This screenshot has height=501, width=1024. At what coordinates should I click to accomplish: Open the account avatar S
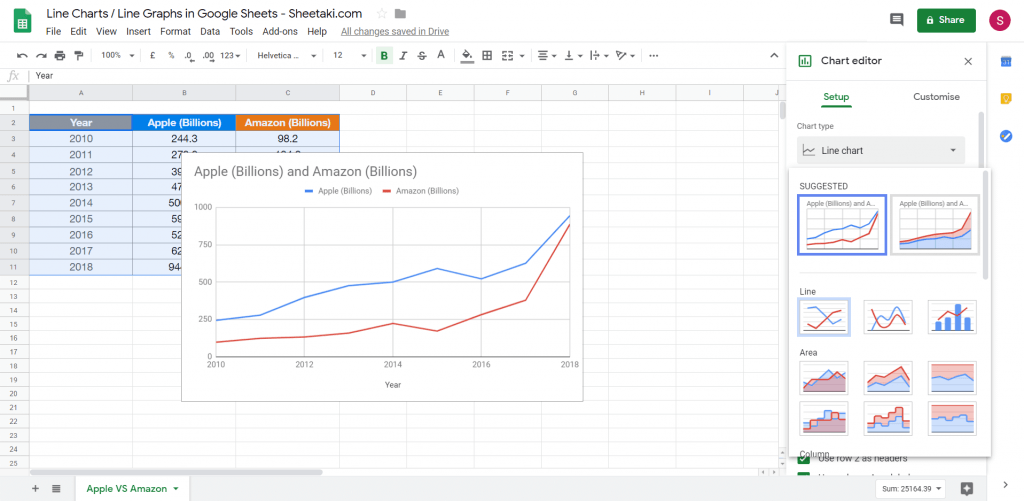pyautogui.click(x=1000, y=20)
